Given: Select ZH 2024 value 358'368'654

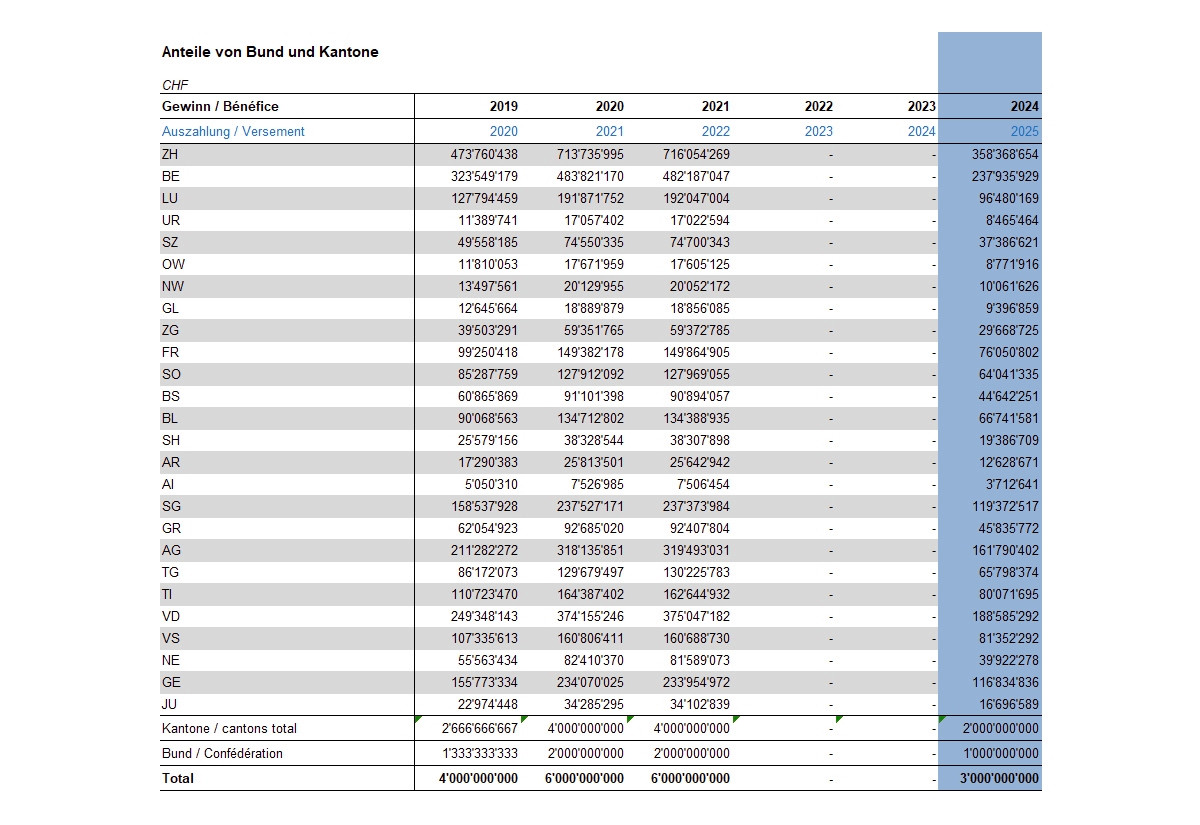Looking at the screenshot, I should tap(1005, 155).
